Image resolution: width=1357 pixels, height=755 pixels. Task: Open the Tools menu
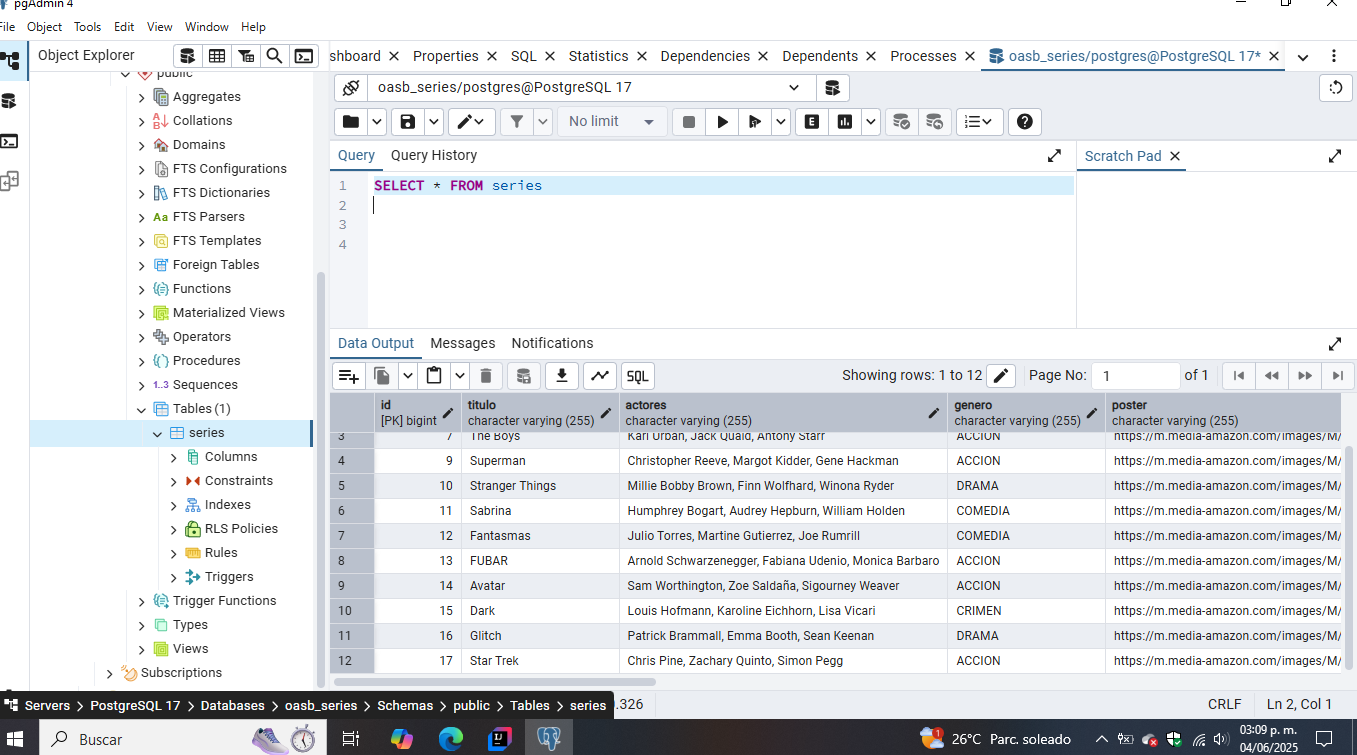[x=88, y=27]
